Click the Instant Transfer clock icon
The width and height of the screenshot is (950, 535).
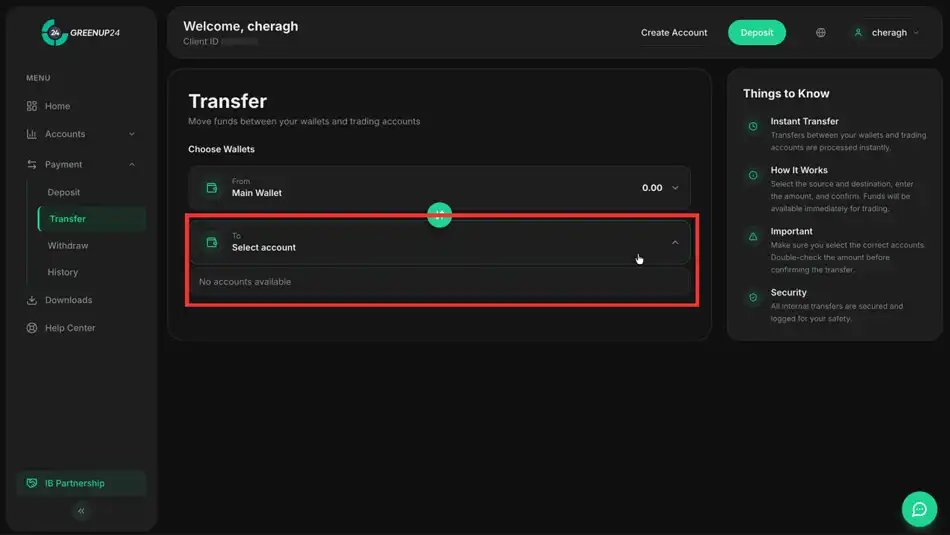click(x=753, y=126)
